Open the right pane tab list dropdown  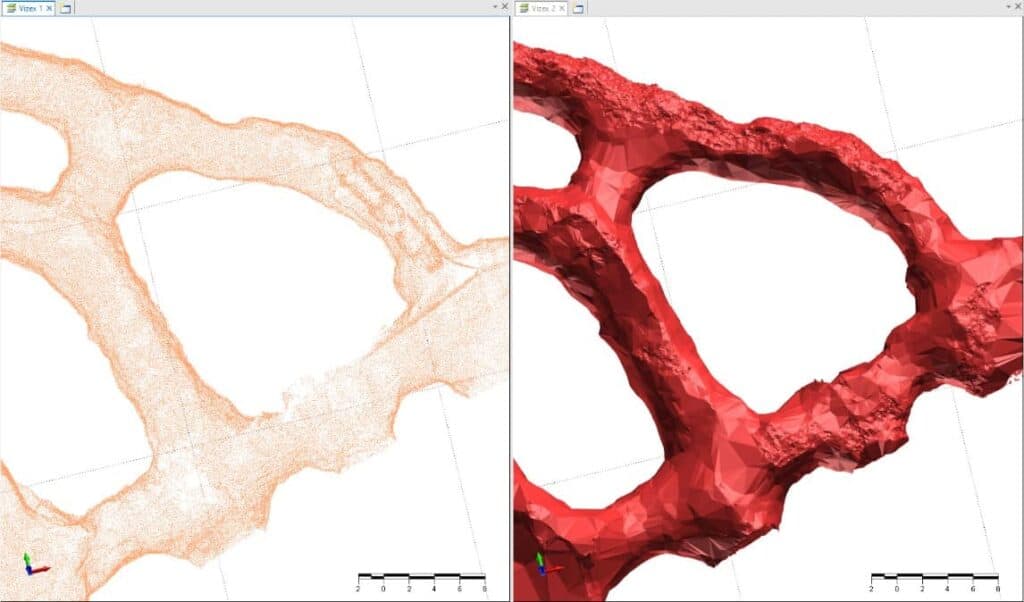[x=1007, y=7]
